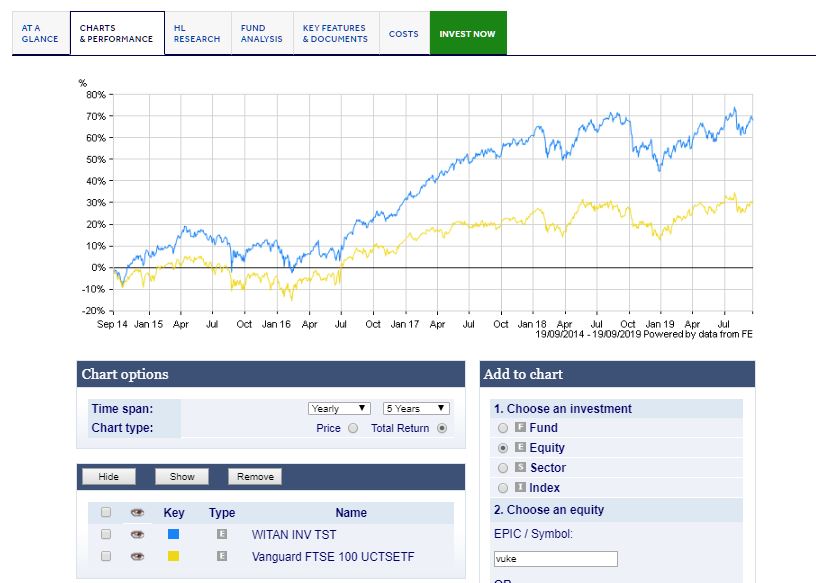This screenshot has width=816, height=583.
Task: View the Costs tab
Action: [404, 33]
